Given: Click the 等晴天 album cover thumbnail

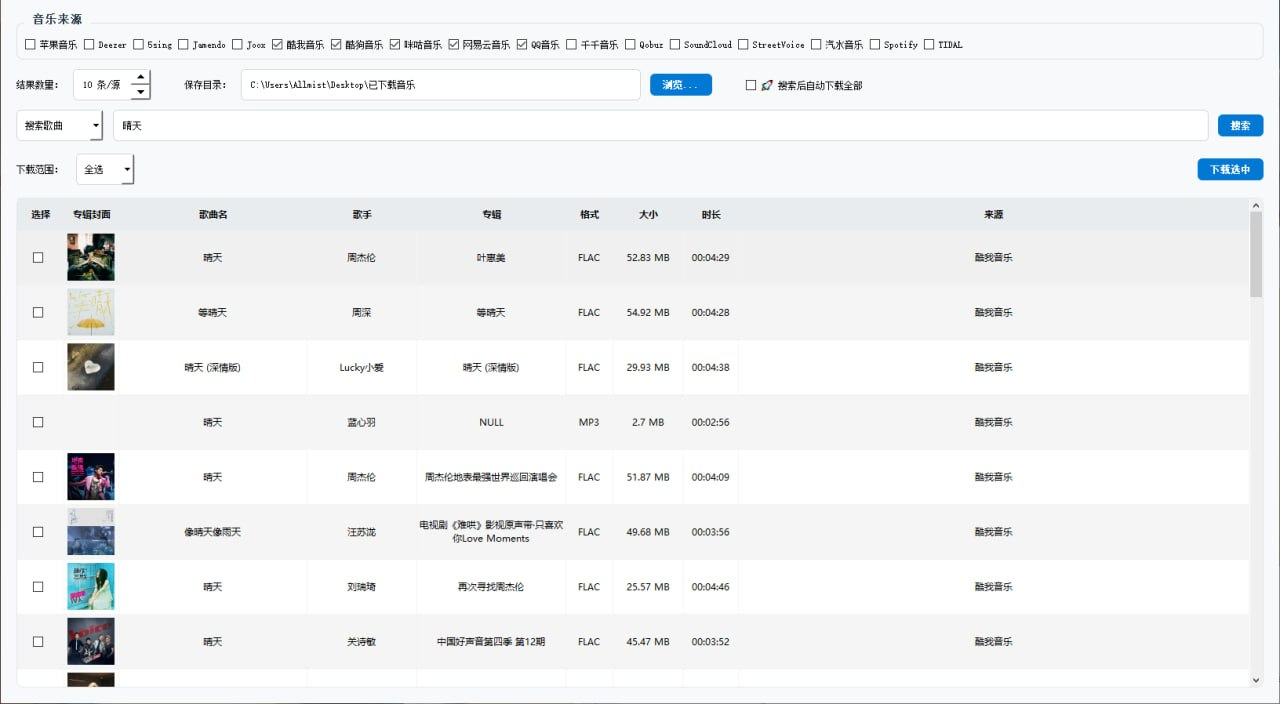Looking at the screenshot, I should point(91,312).
